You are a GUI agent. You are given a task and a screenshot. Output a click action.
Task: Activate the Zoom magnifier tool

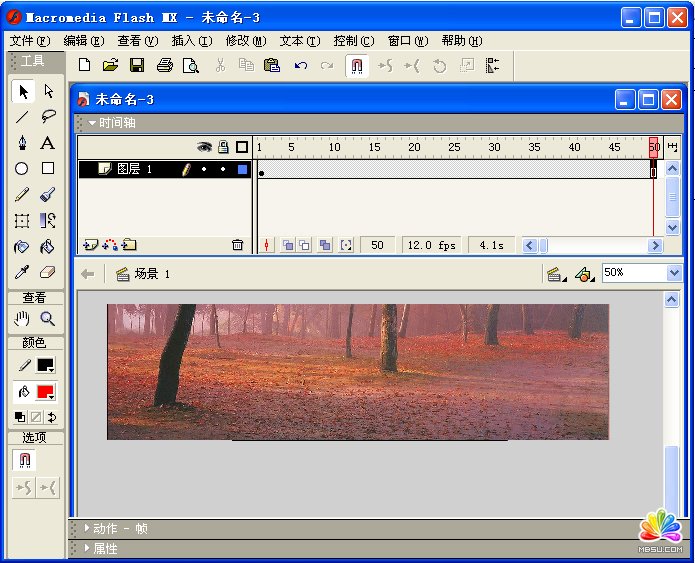click(47, 319)
